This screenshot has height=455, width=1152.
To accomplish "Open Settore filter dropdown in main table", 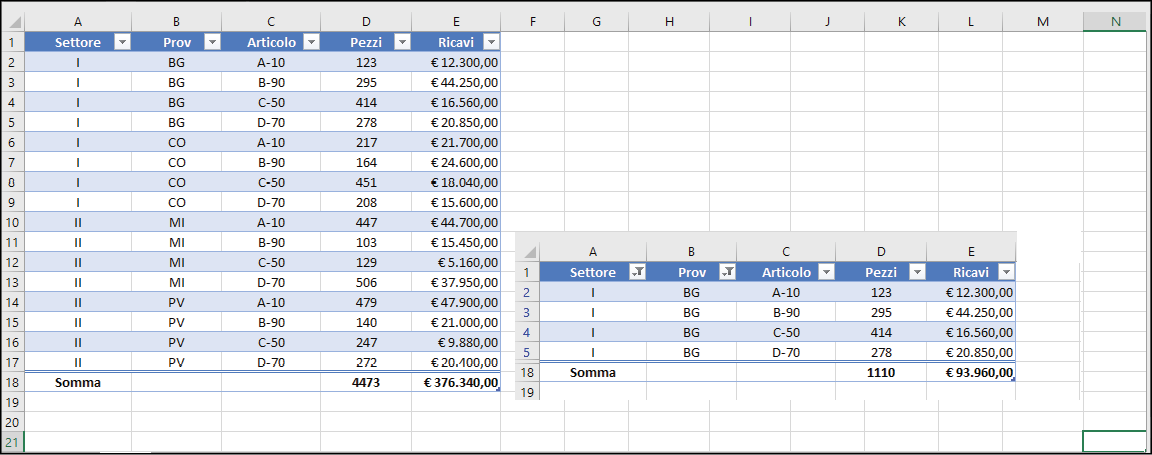I will [x=123, y=43].
